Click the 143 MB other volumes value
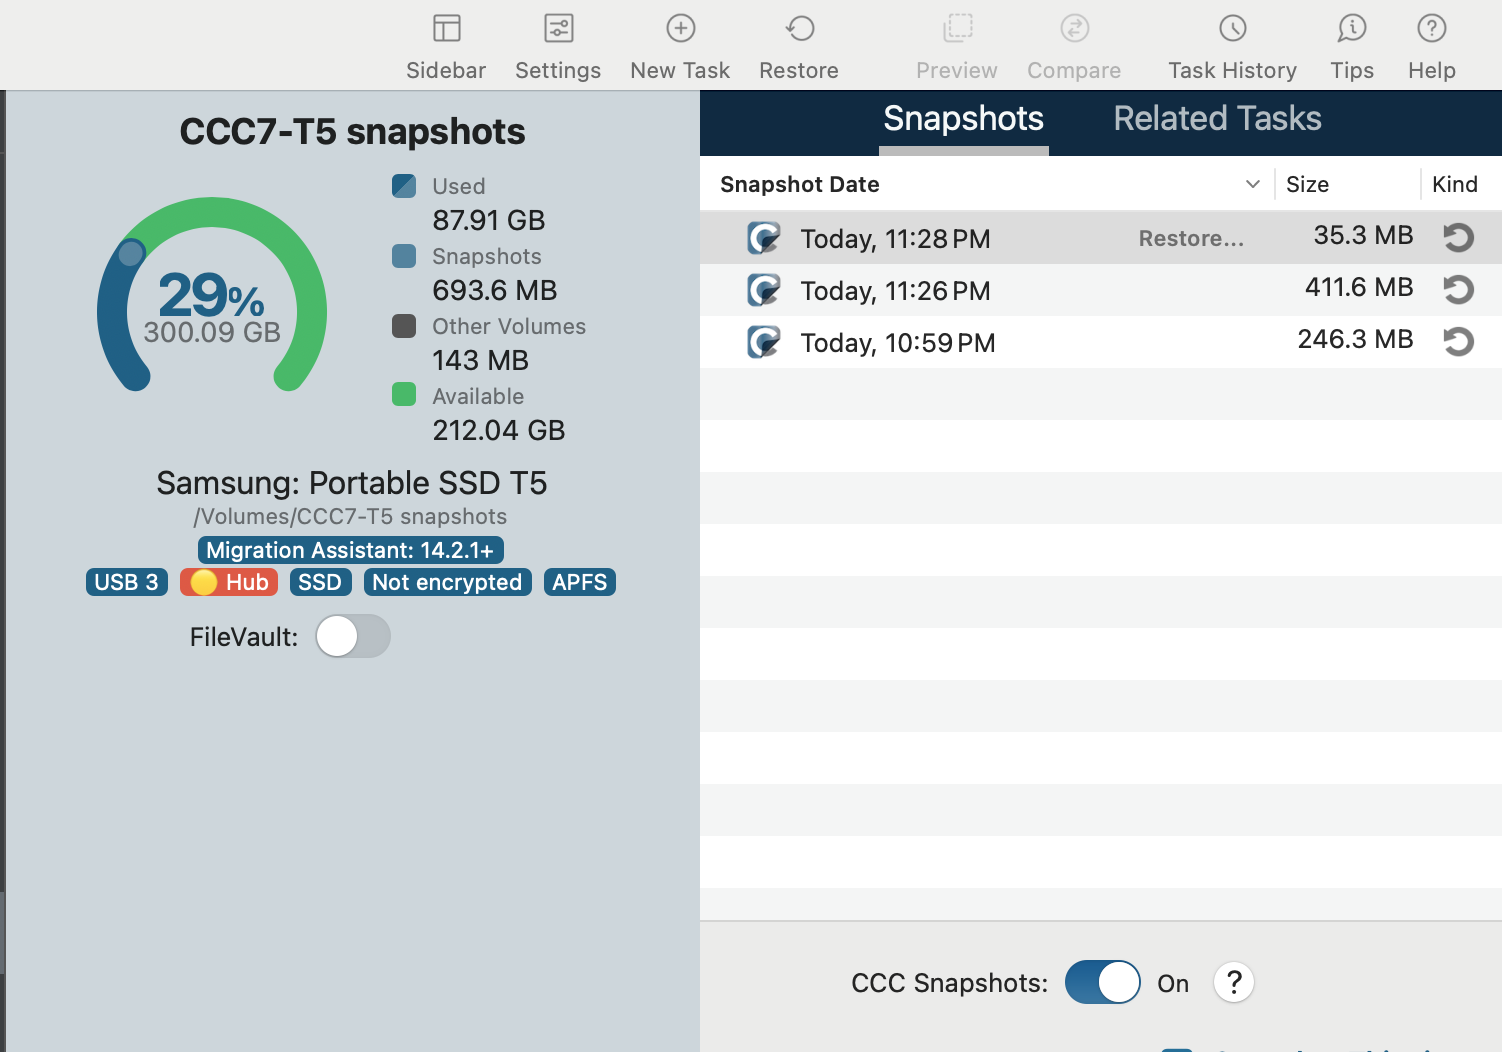Viewport: 1502px width, 1052px height. (480, 360)
